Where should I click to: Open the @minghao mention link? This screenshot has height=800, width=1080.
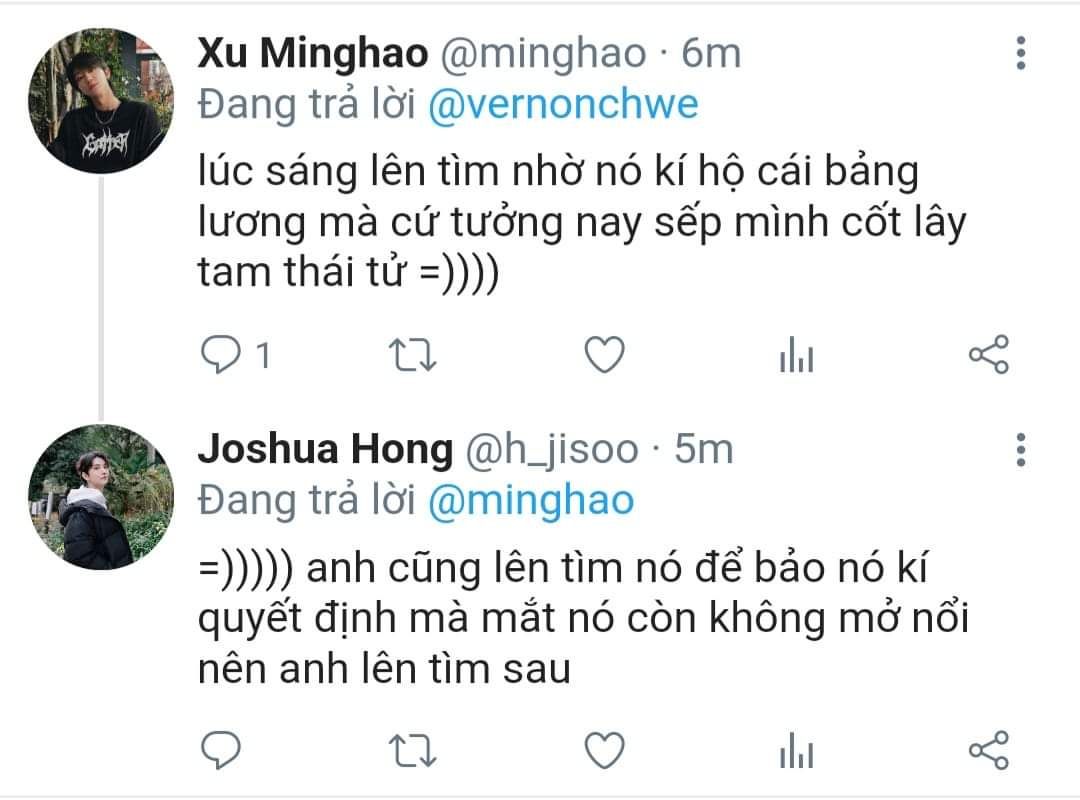pos(530,501)
